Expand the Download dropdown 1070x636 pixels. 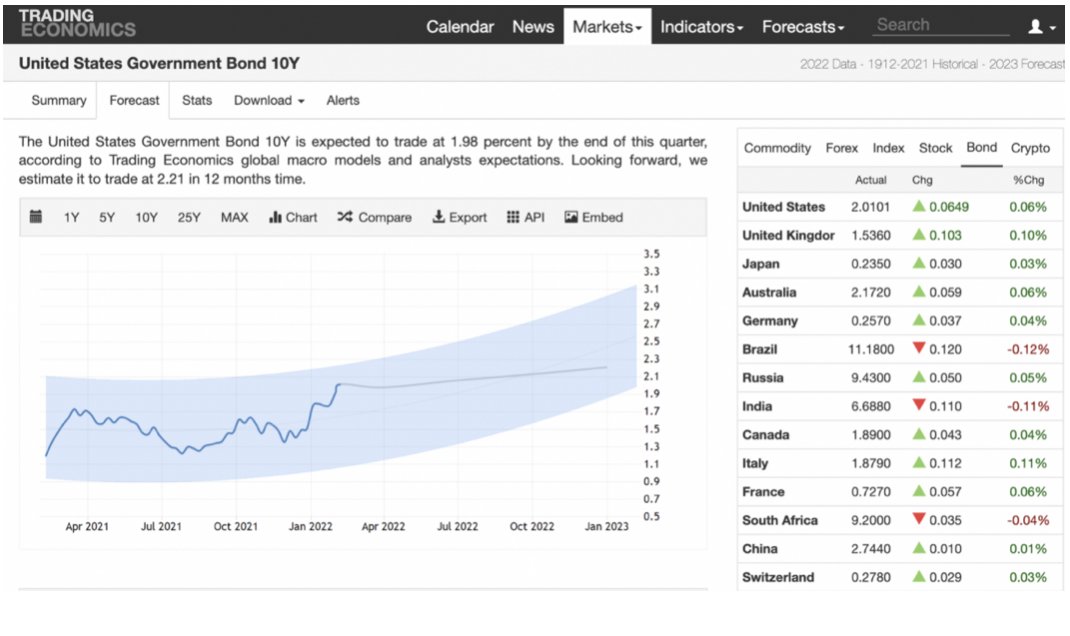pyautogui.click(x=269, y=100)
